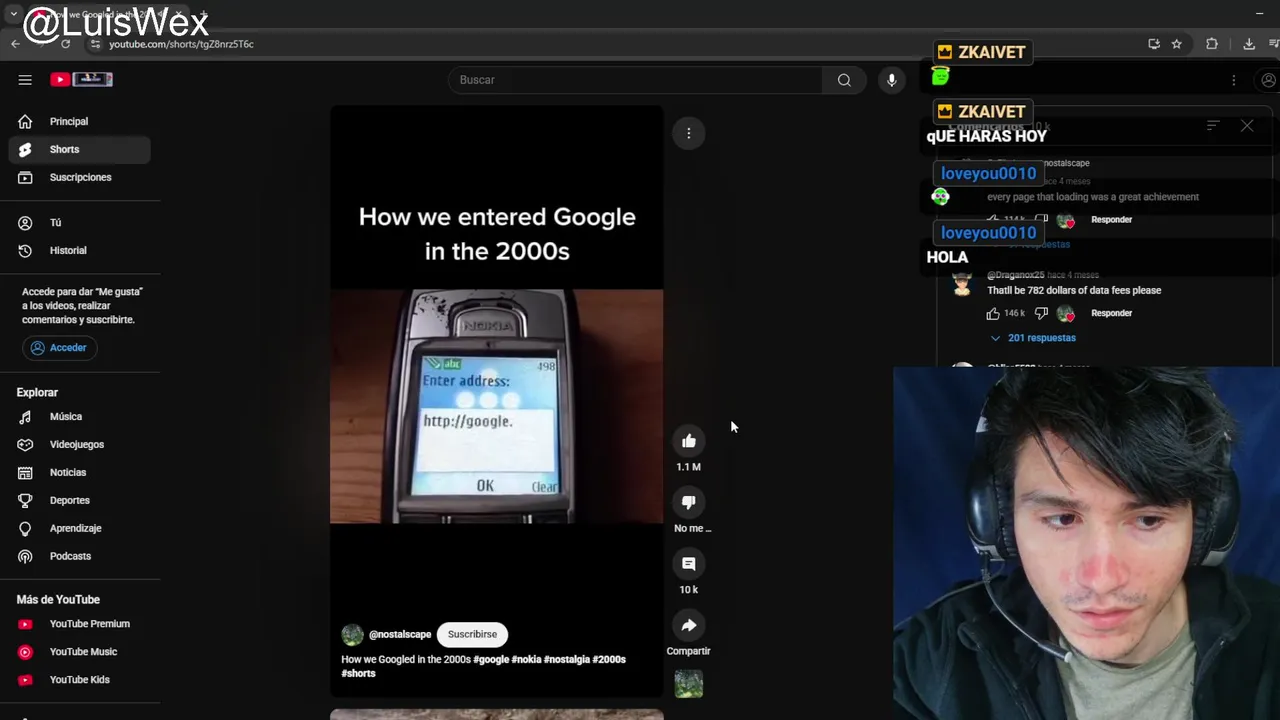Open Videojuegos under Explorar
Screen dimensions: 1280x720
[80, 444]
